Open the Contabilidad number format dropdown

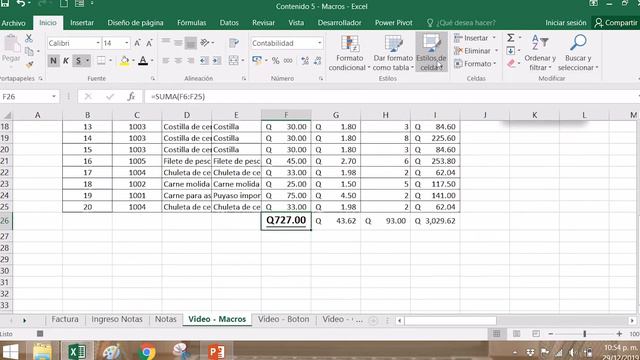[x=320, y=43]
